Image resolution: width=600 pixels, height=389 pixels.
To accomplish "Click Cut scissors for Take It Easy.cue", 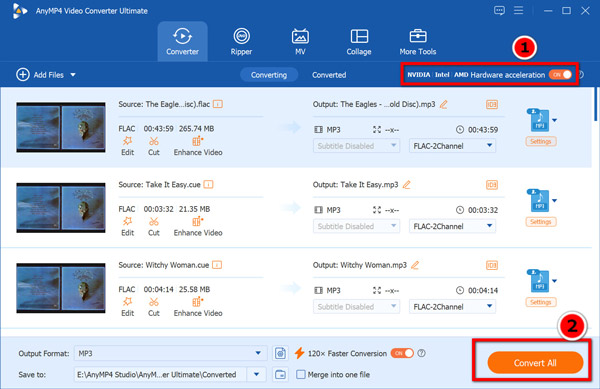I will click(x=154, y=226).
